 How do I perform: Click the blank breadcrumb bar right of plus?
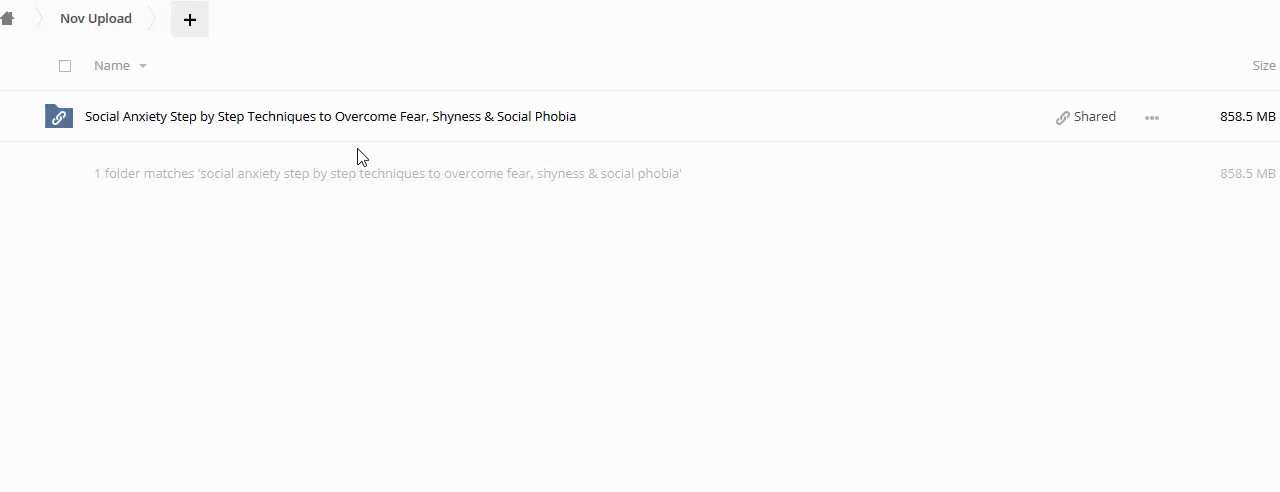(700, 19)
